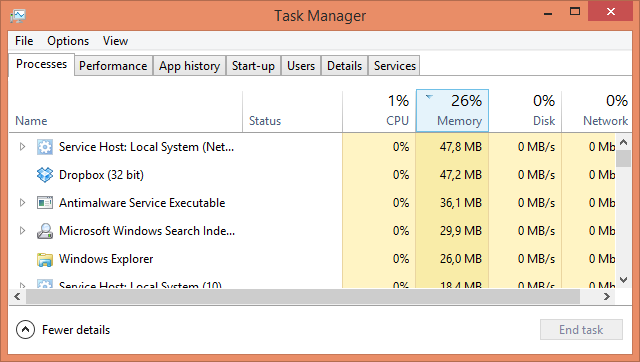This screenshot has width=640, height=362.
Task: Click Windows Explorer 0 MB/s disk value
Action: (536, 259)
